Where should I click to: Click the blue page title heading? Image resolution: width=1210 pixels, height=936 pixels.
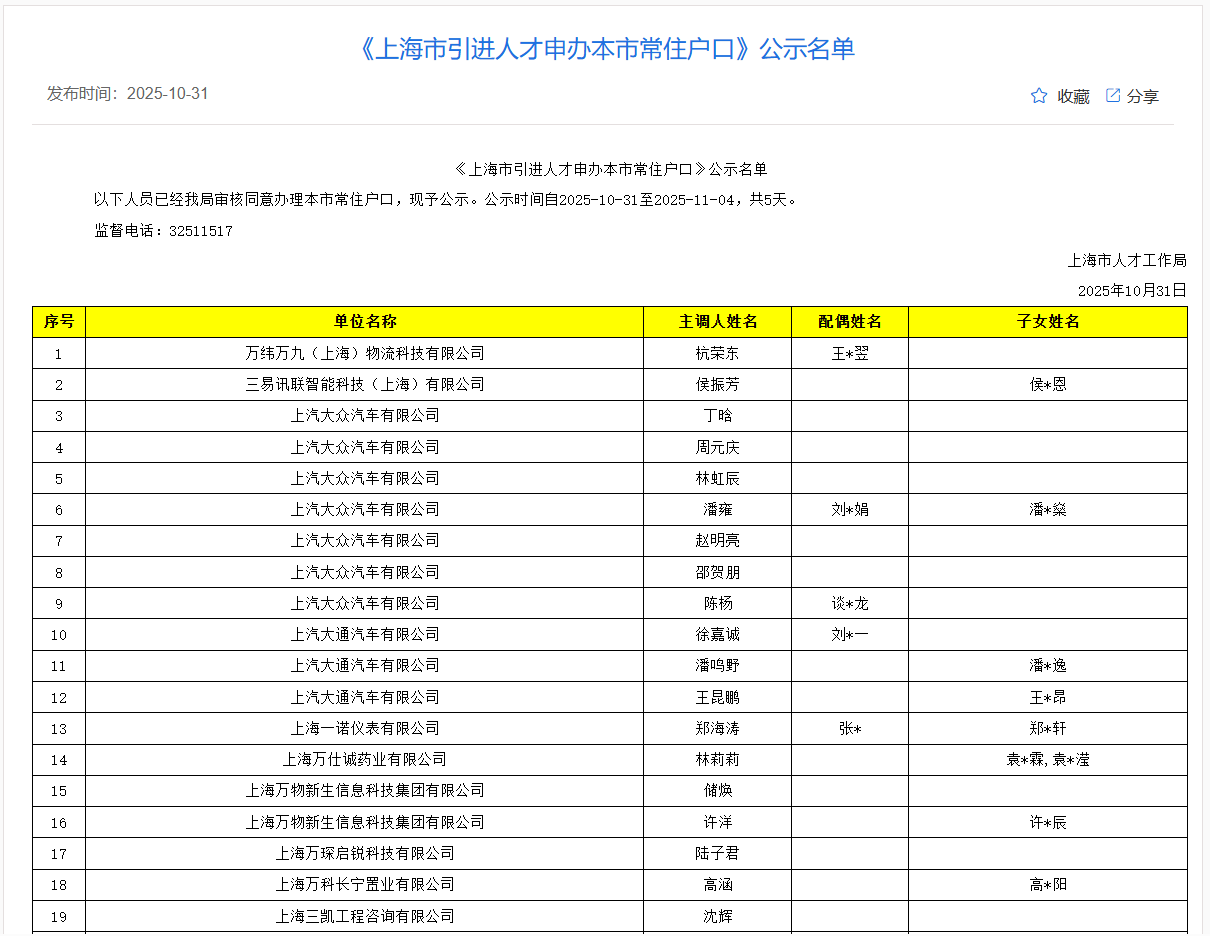pyautogui.click(x=605, y=49)
